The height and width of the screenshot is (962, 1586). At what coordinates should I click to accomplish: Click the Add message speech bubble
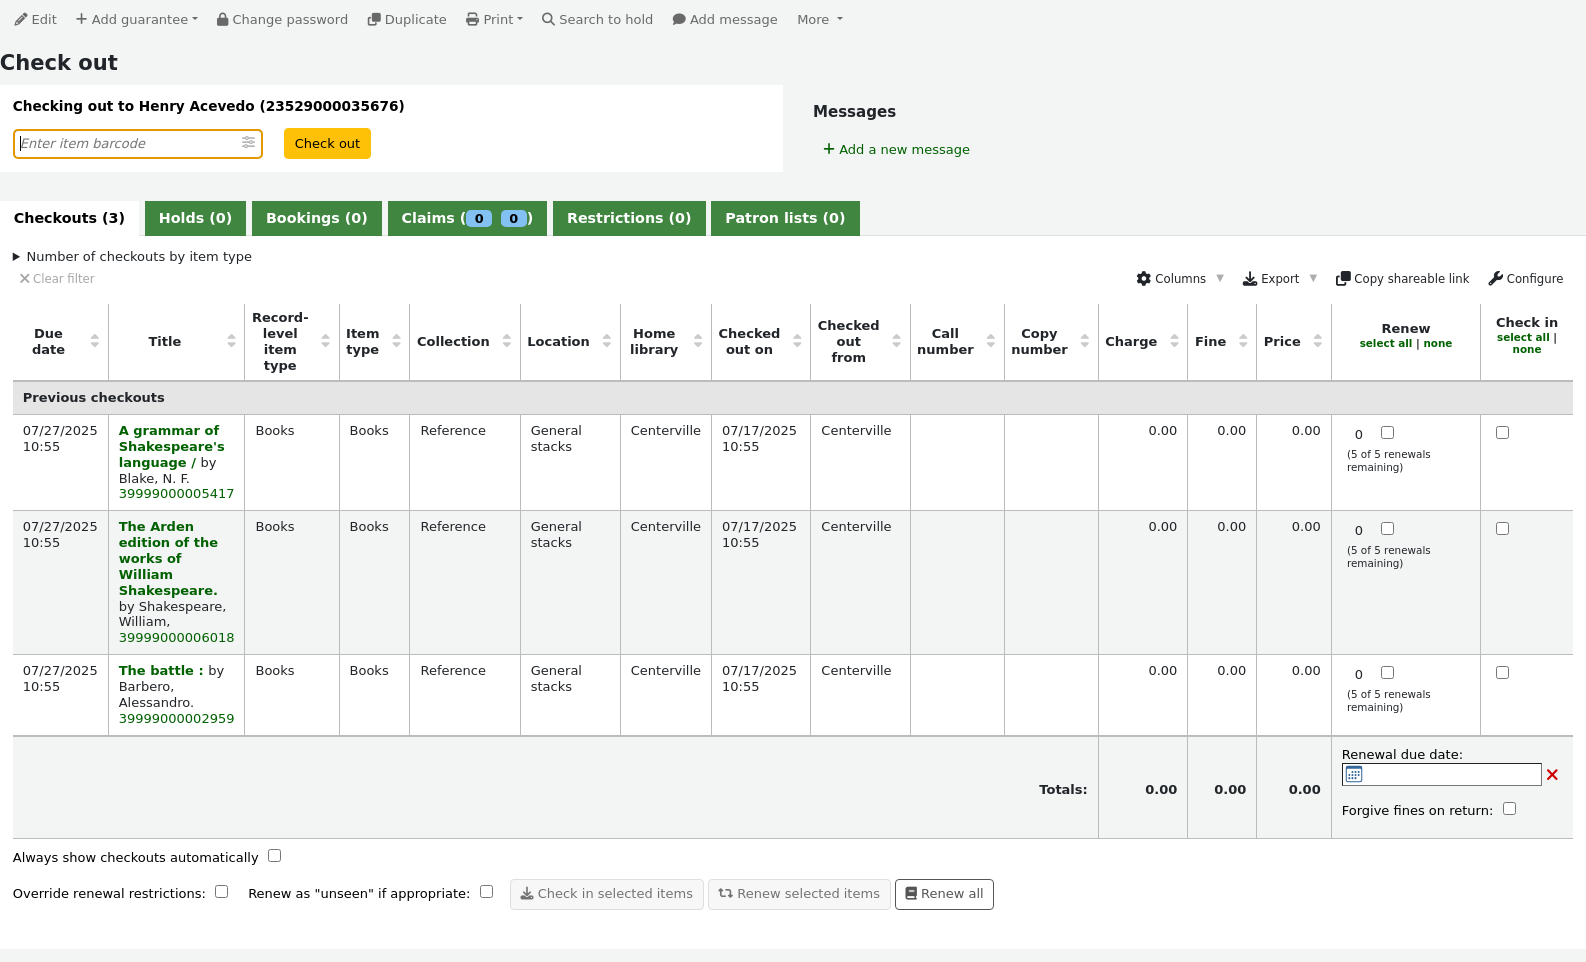click(x=679, y=19)
